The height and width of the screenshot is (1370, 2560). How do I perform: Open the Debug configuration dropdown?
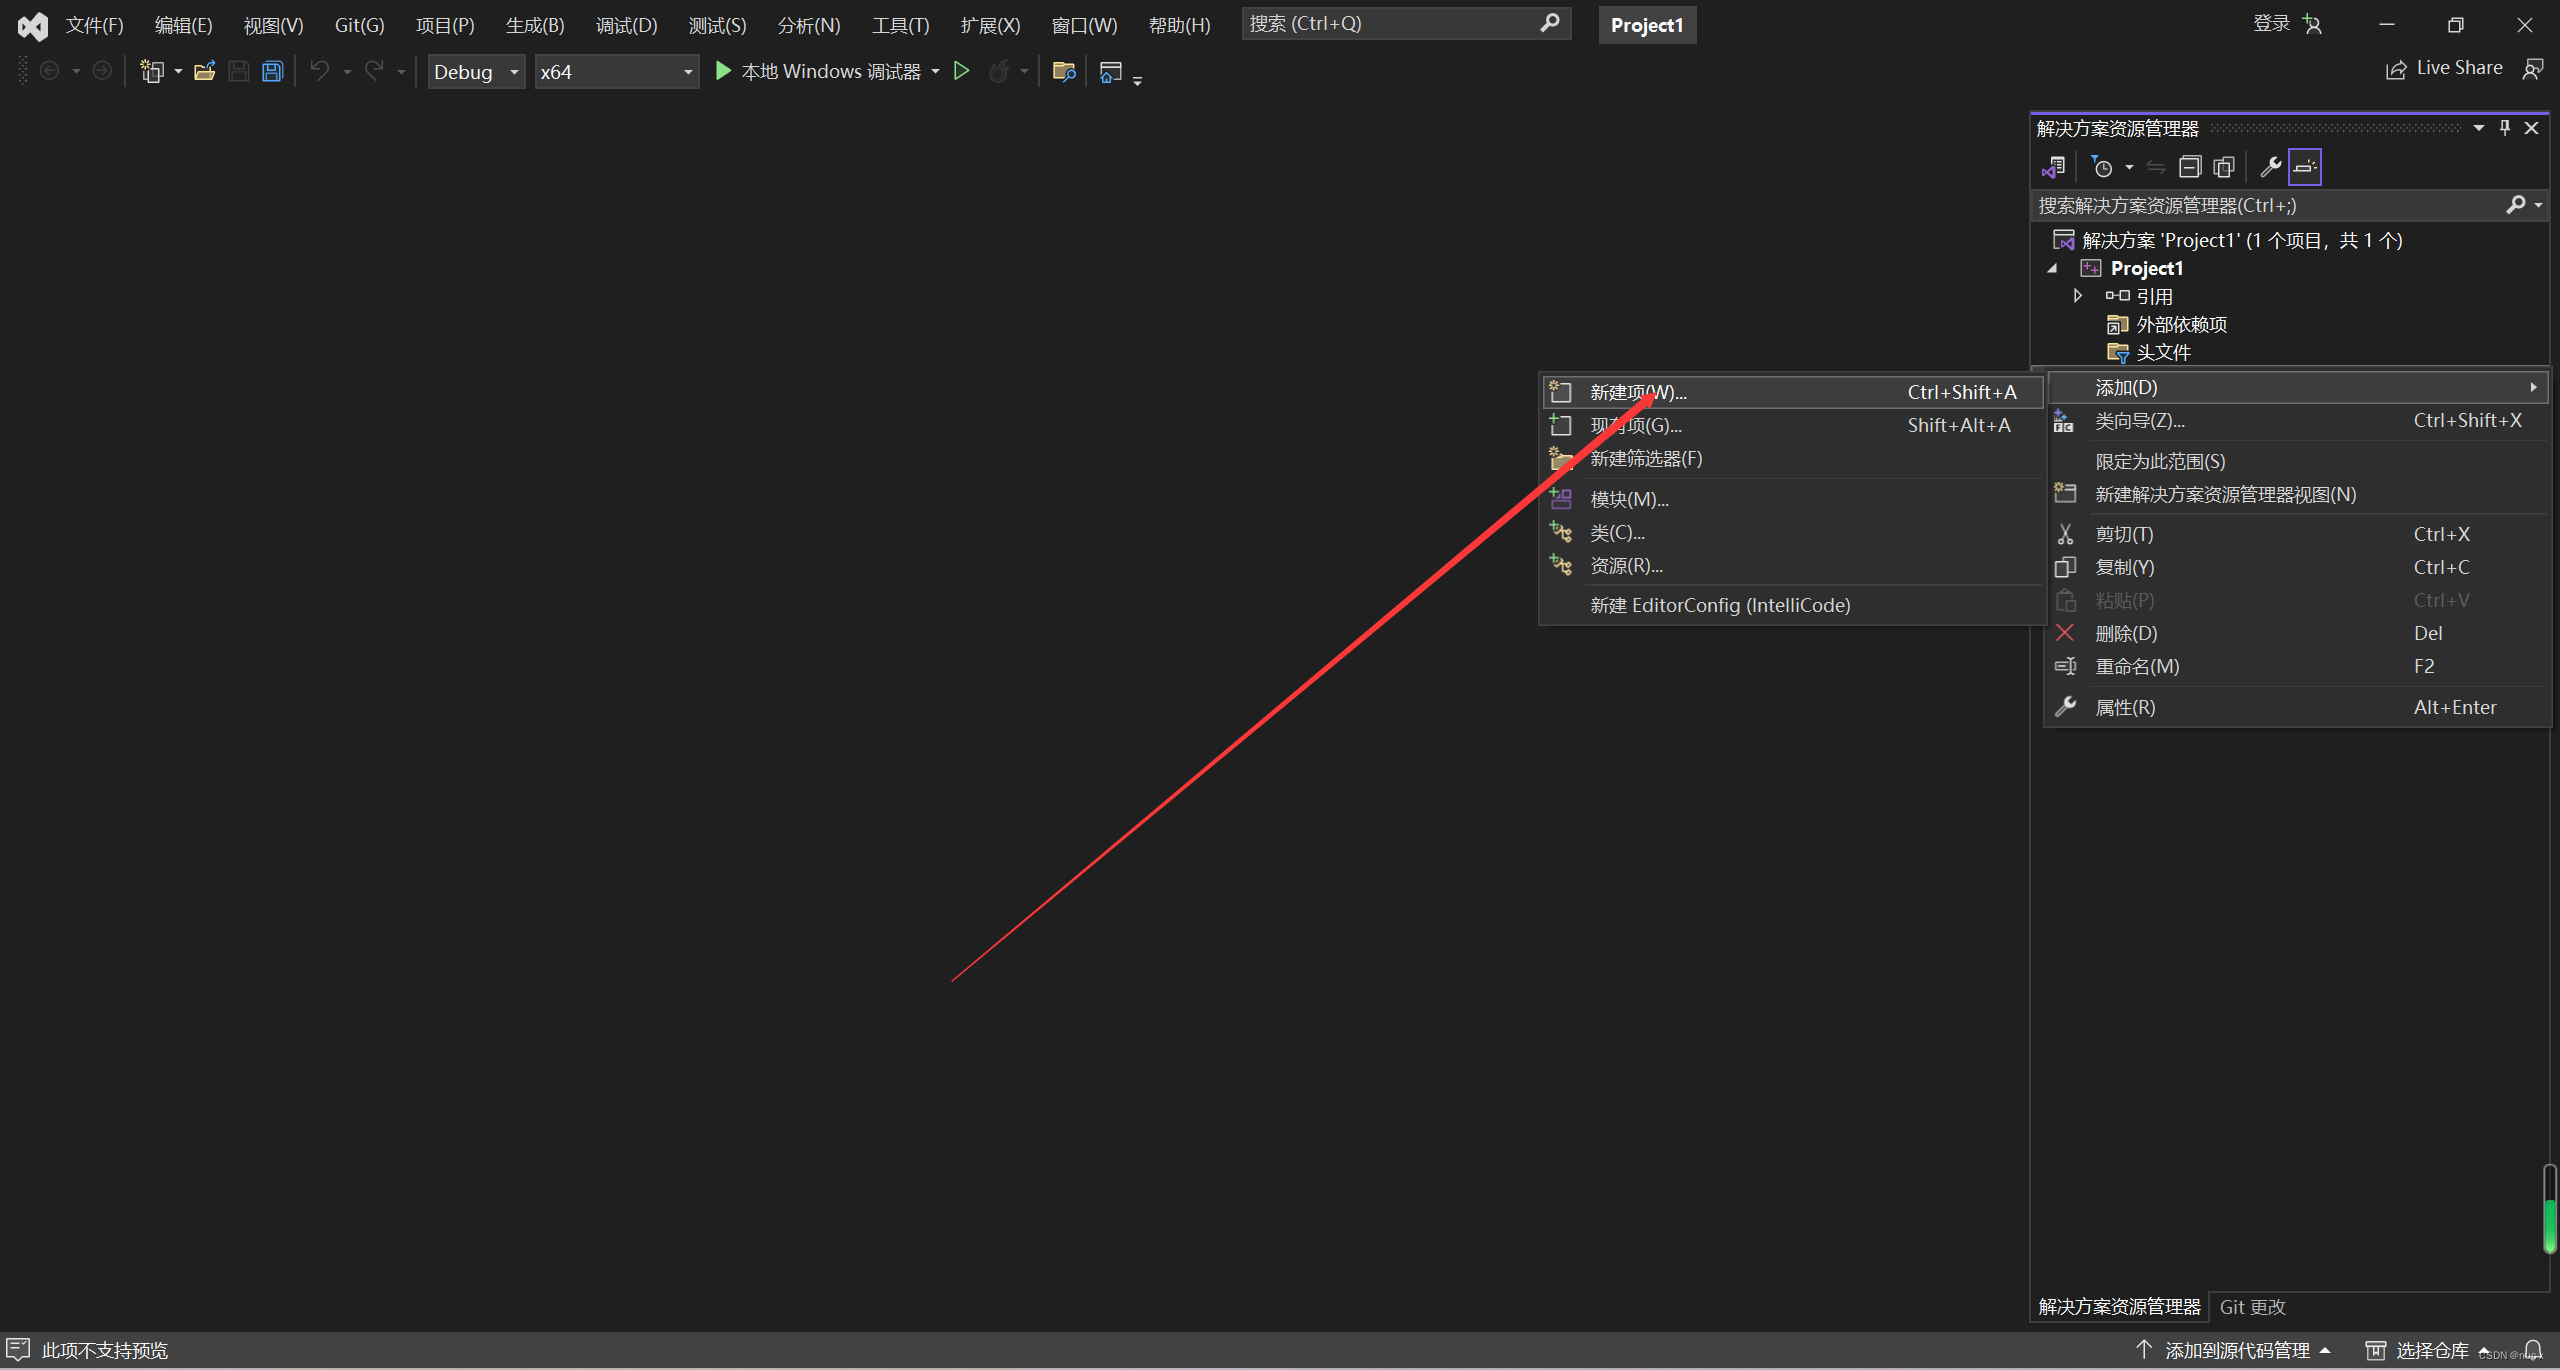point(476,72)
